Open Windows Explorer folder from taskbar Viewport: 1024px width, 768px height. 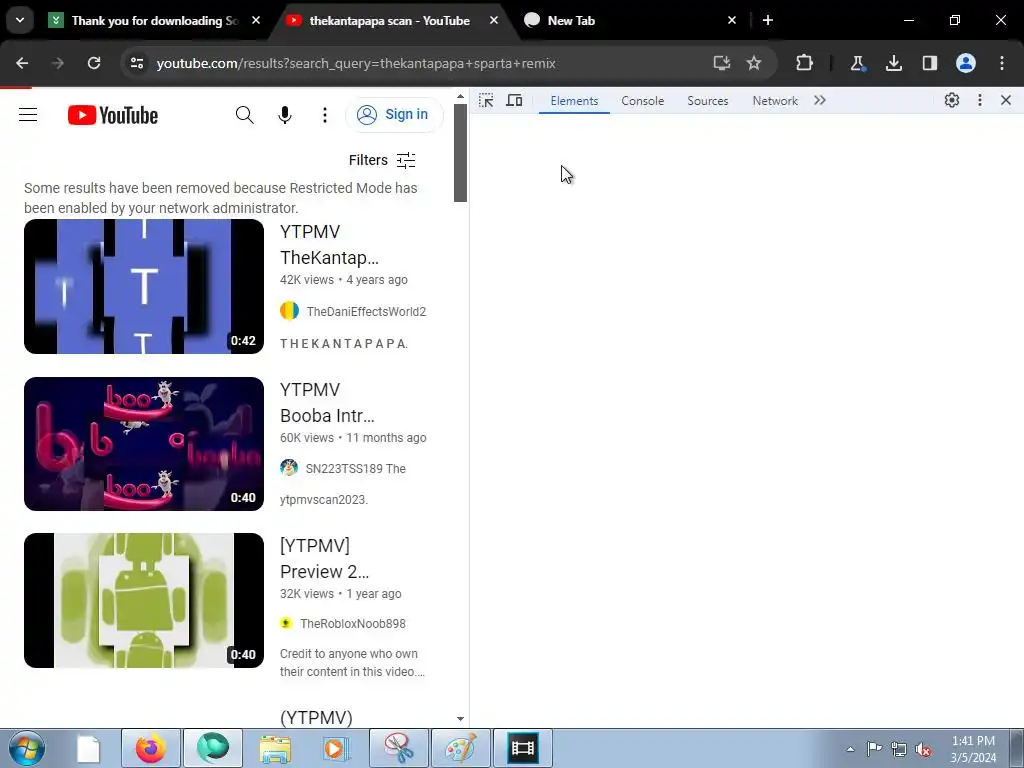tap(275, 748)
